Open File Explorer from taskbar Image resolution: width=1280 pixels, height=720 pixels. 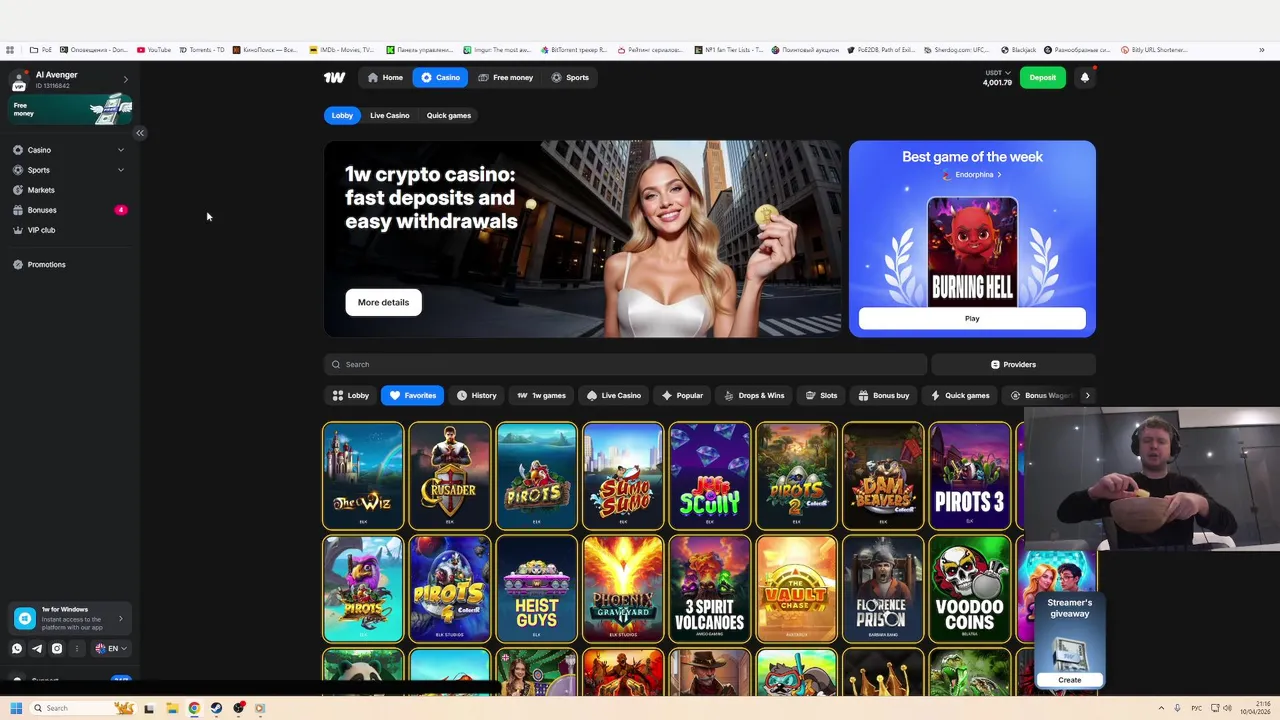click(x=172, y=708)
